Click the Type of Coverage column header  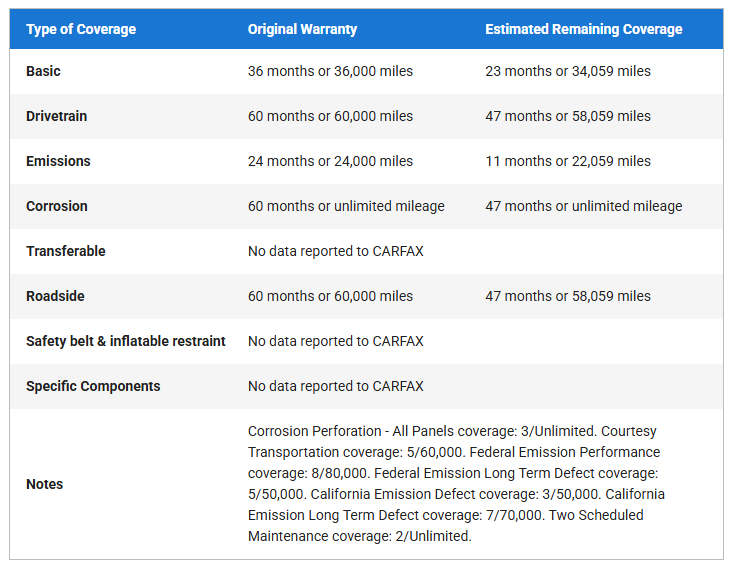[x=81, y=29]
